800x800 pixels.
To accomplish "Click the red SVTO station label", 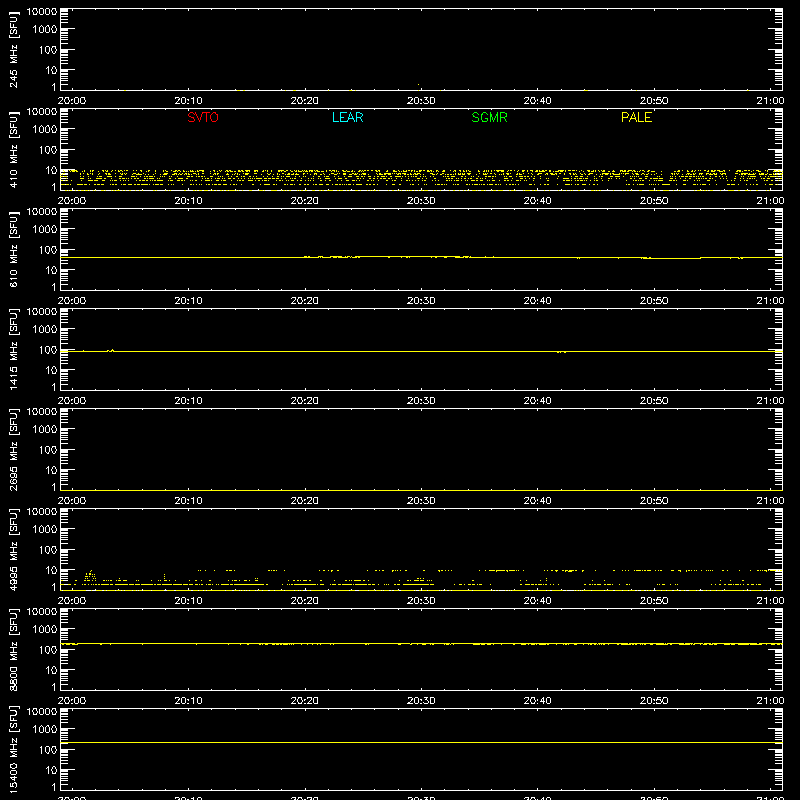I will tap(203, 117).
